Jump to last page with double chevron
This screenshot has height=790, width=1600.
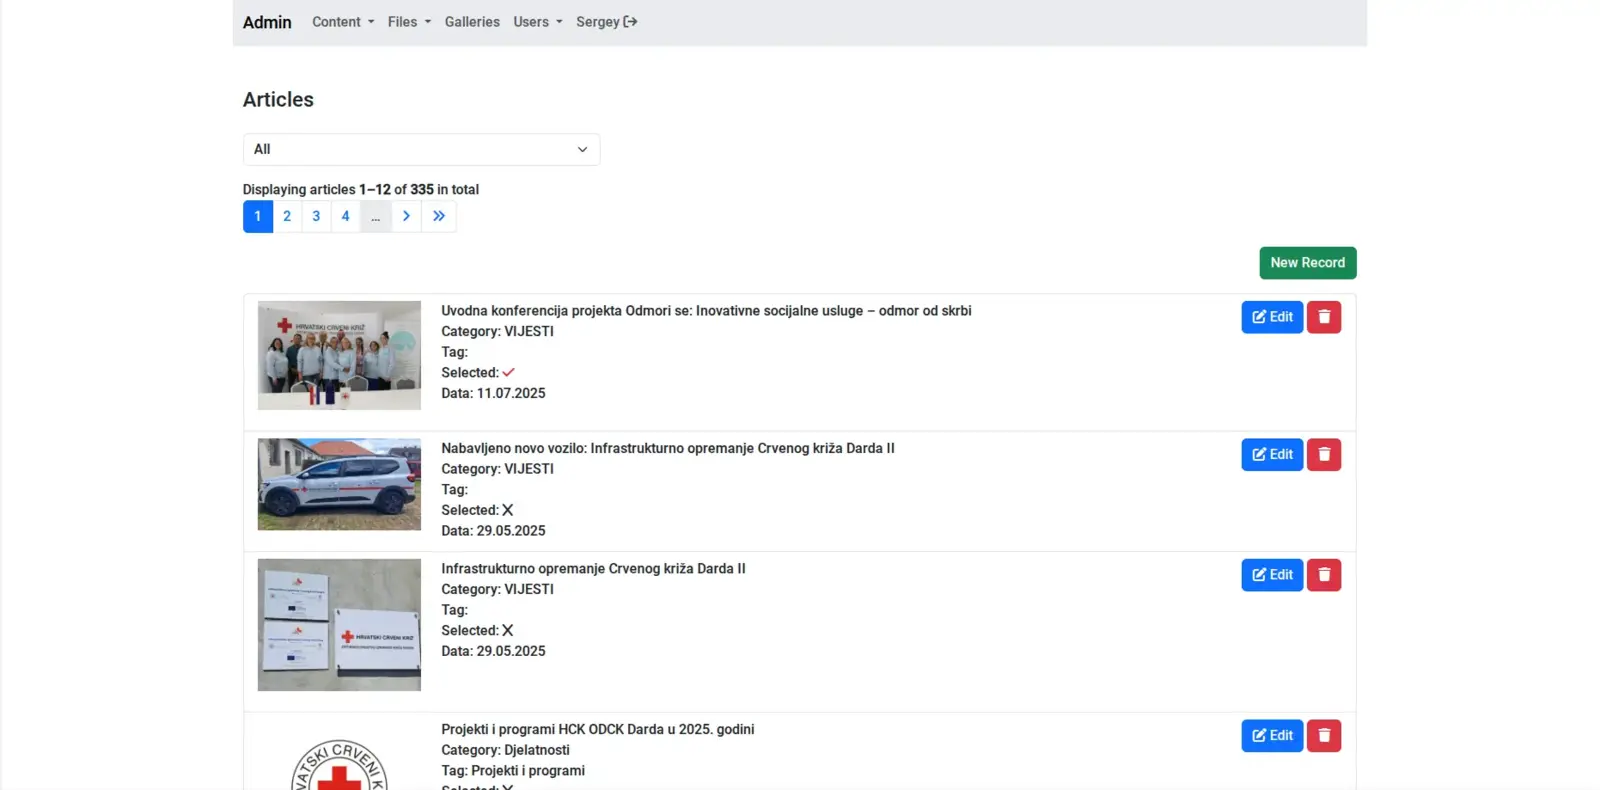point(439,216)
